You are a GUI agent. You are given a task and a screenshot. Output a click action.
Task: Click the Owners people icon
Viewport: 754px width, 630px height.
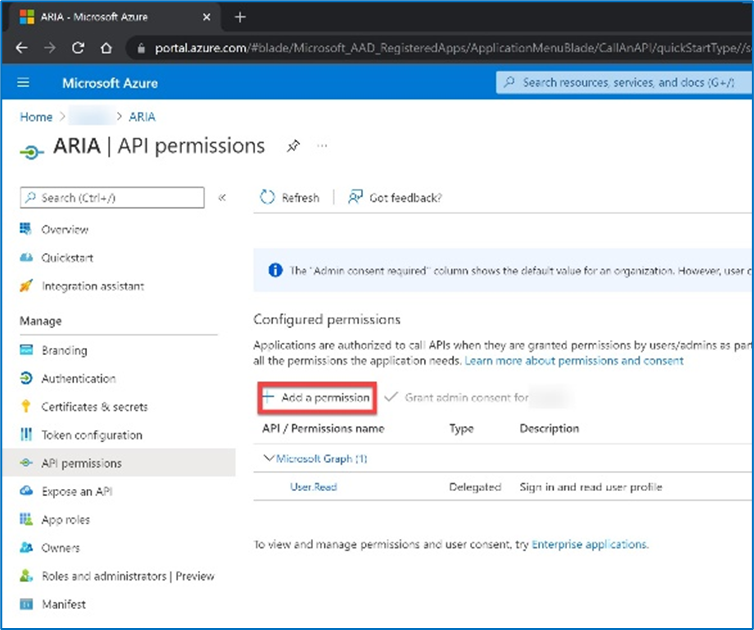[x=26, y=547]
